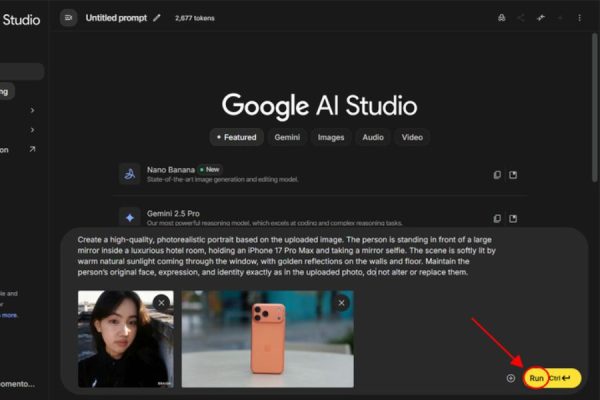Click the incognito temporary chat icon
The height and width of the screenshot is (400, 600).
501,18
